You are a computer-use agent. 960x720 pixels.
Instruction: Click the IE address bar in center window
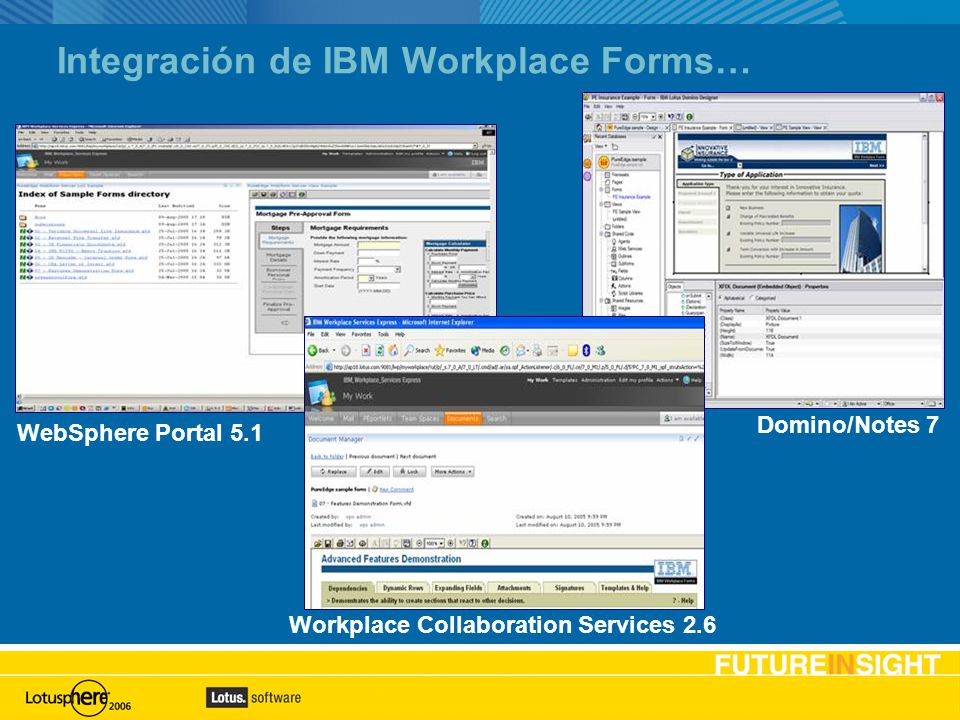513,367
